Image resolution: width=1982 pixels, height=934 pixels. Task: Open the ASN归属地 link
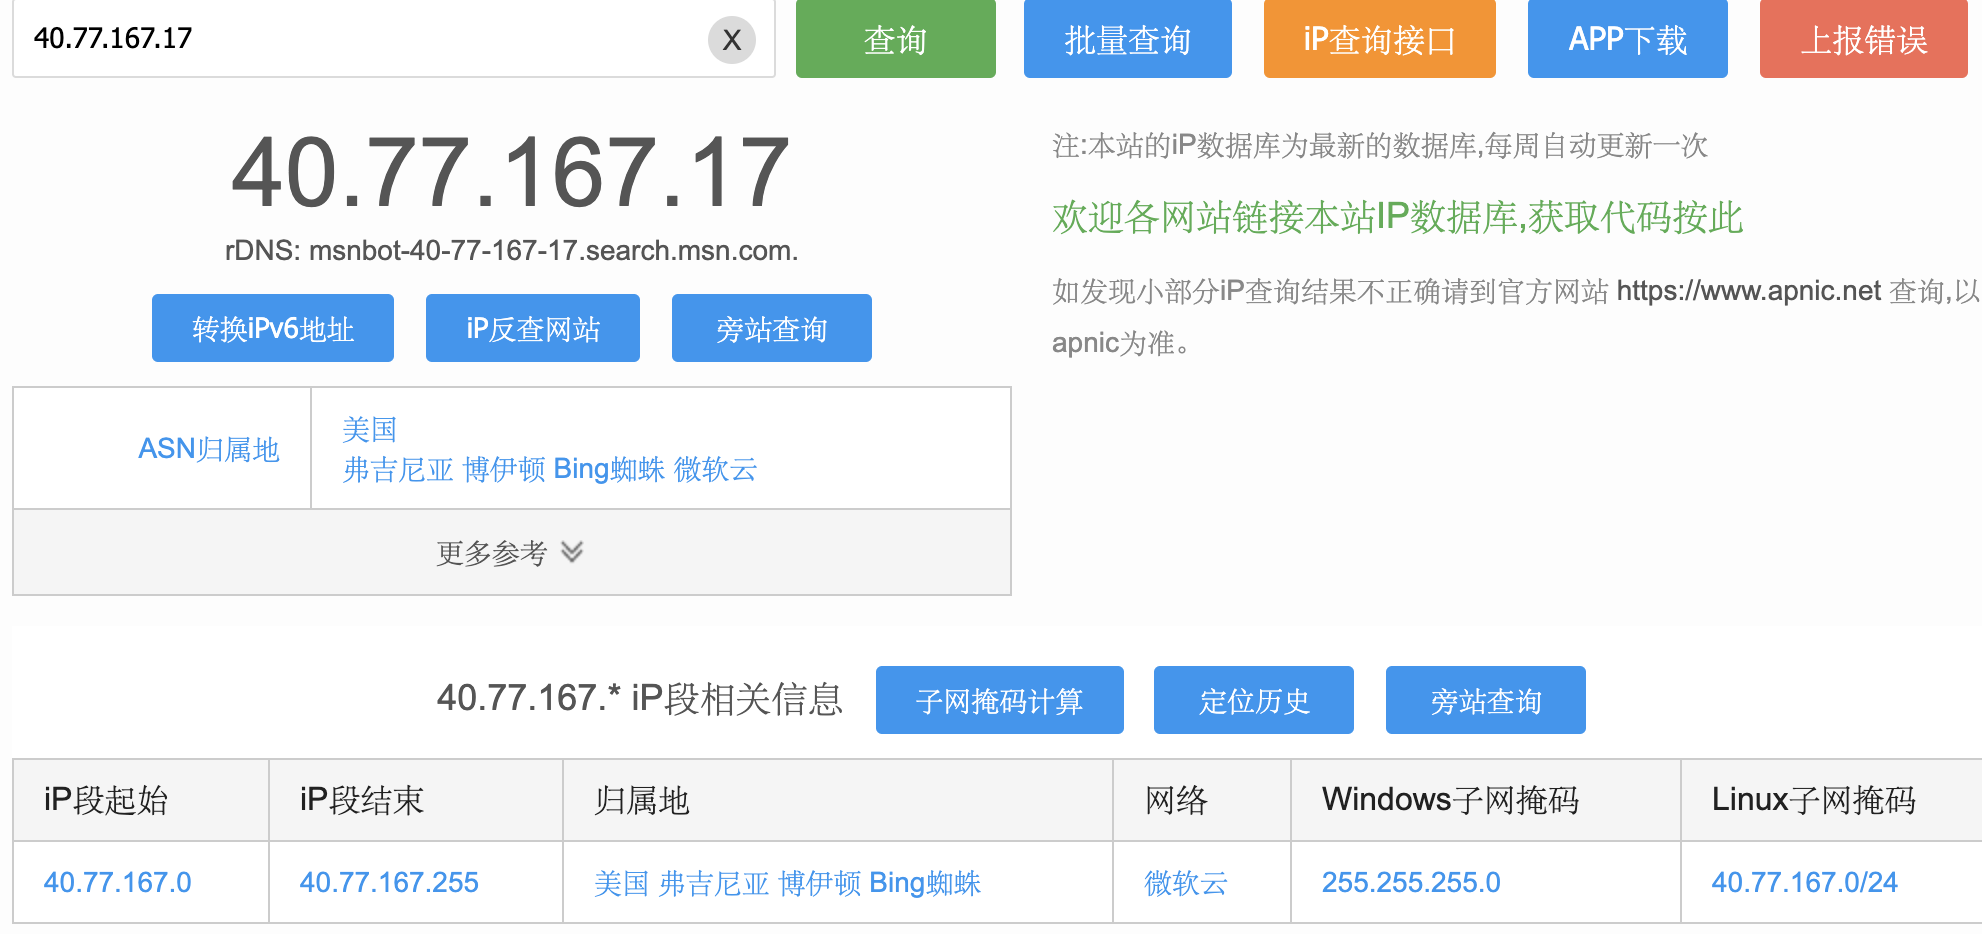coord(208,449)
